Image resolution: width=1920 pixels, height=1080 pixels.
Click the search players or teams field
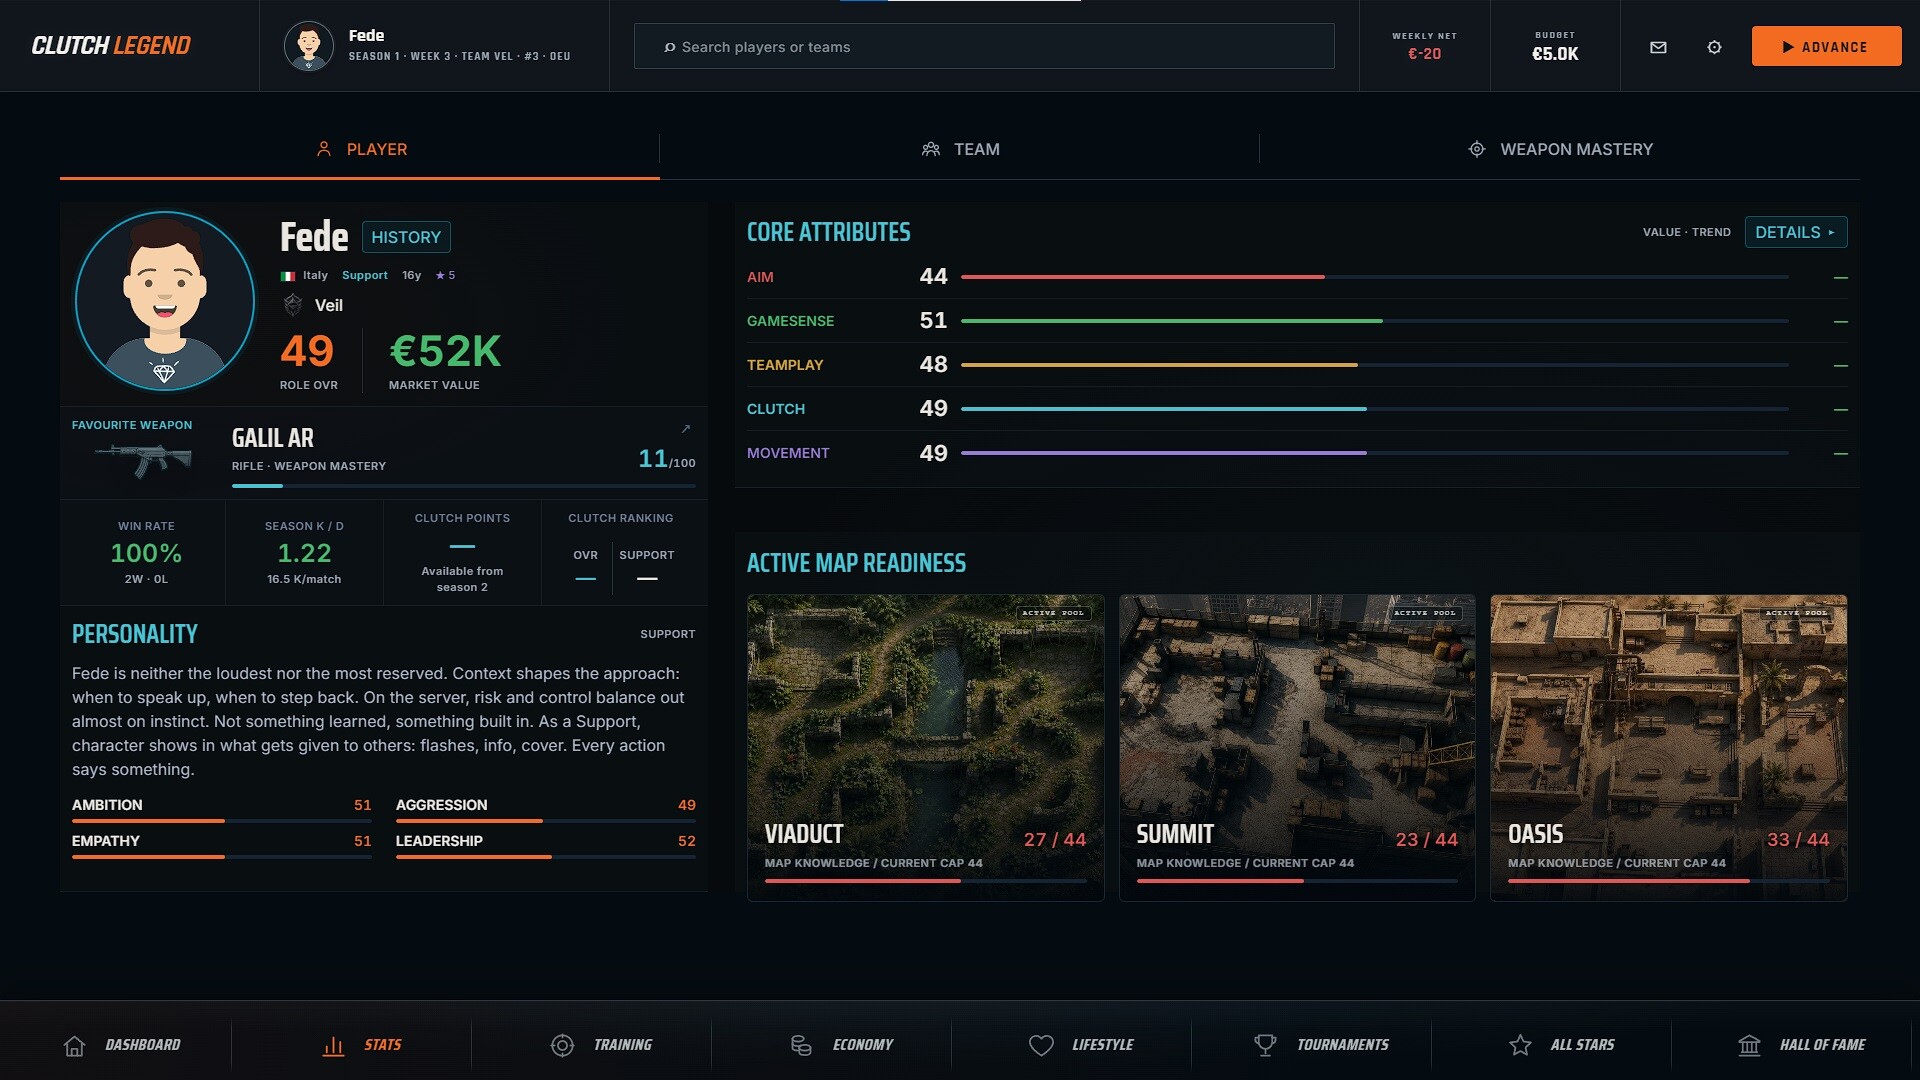point(984,46)
